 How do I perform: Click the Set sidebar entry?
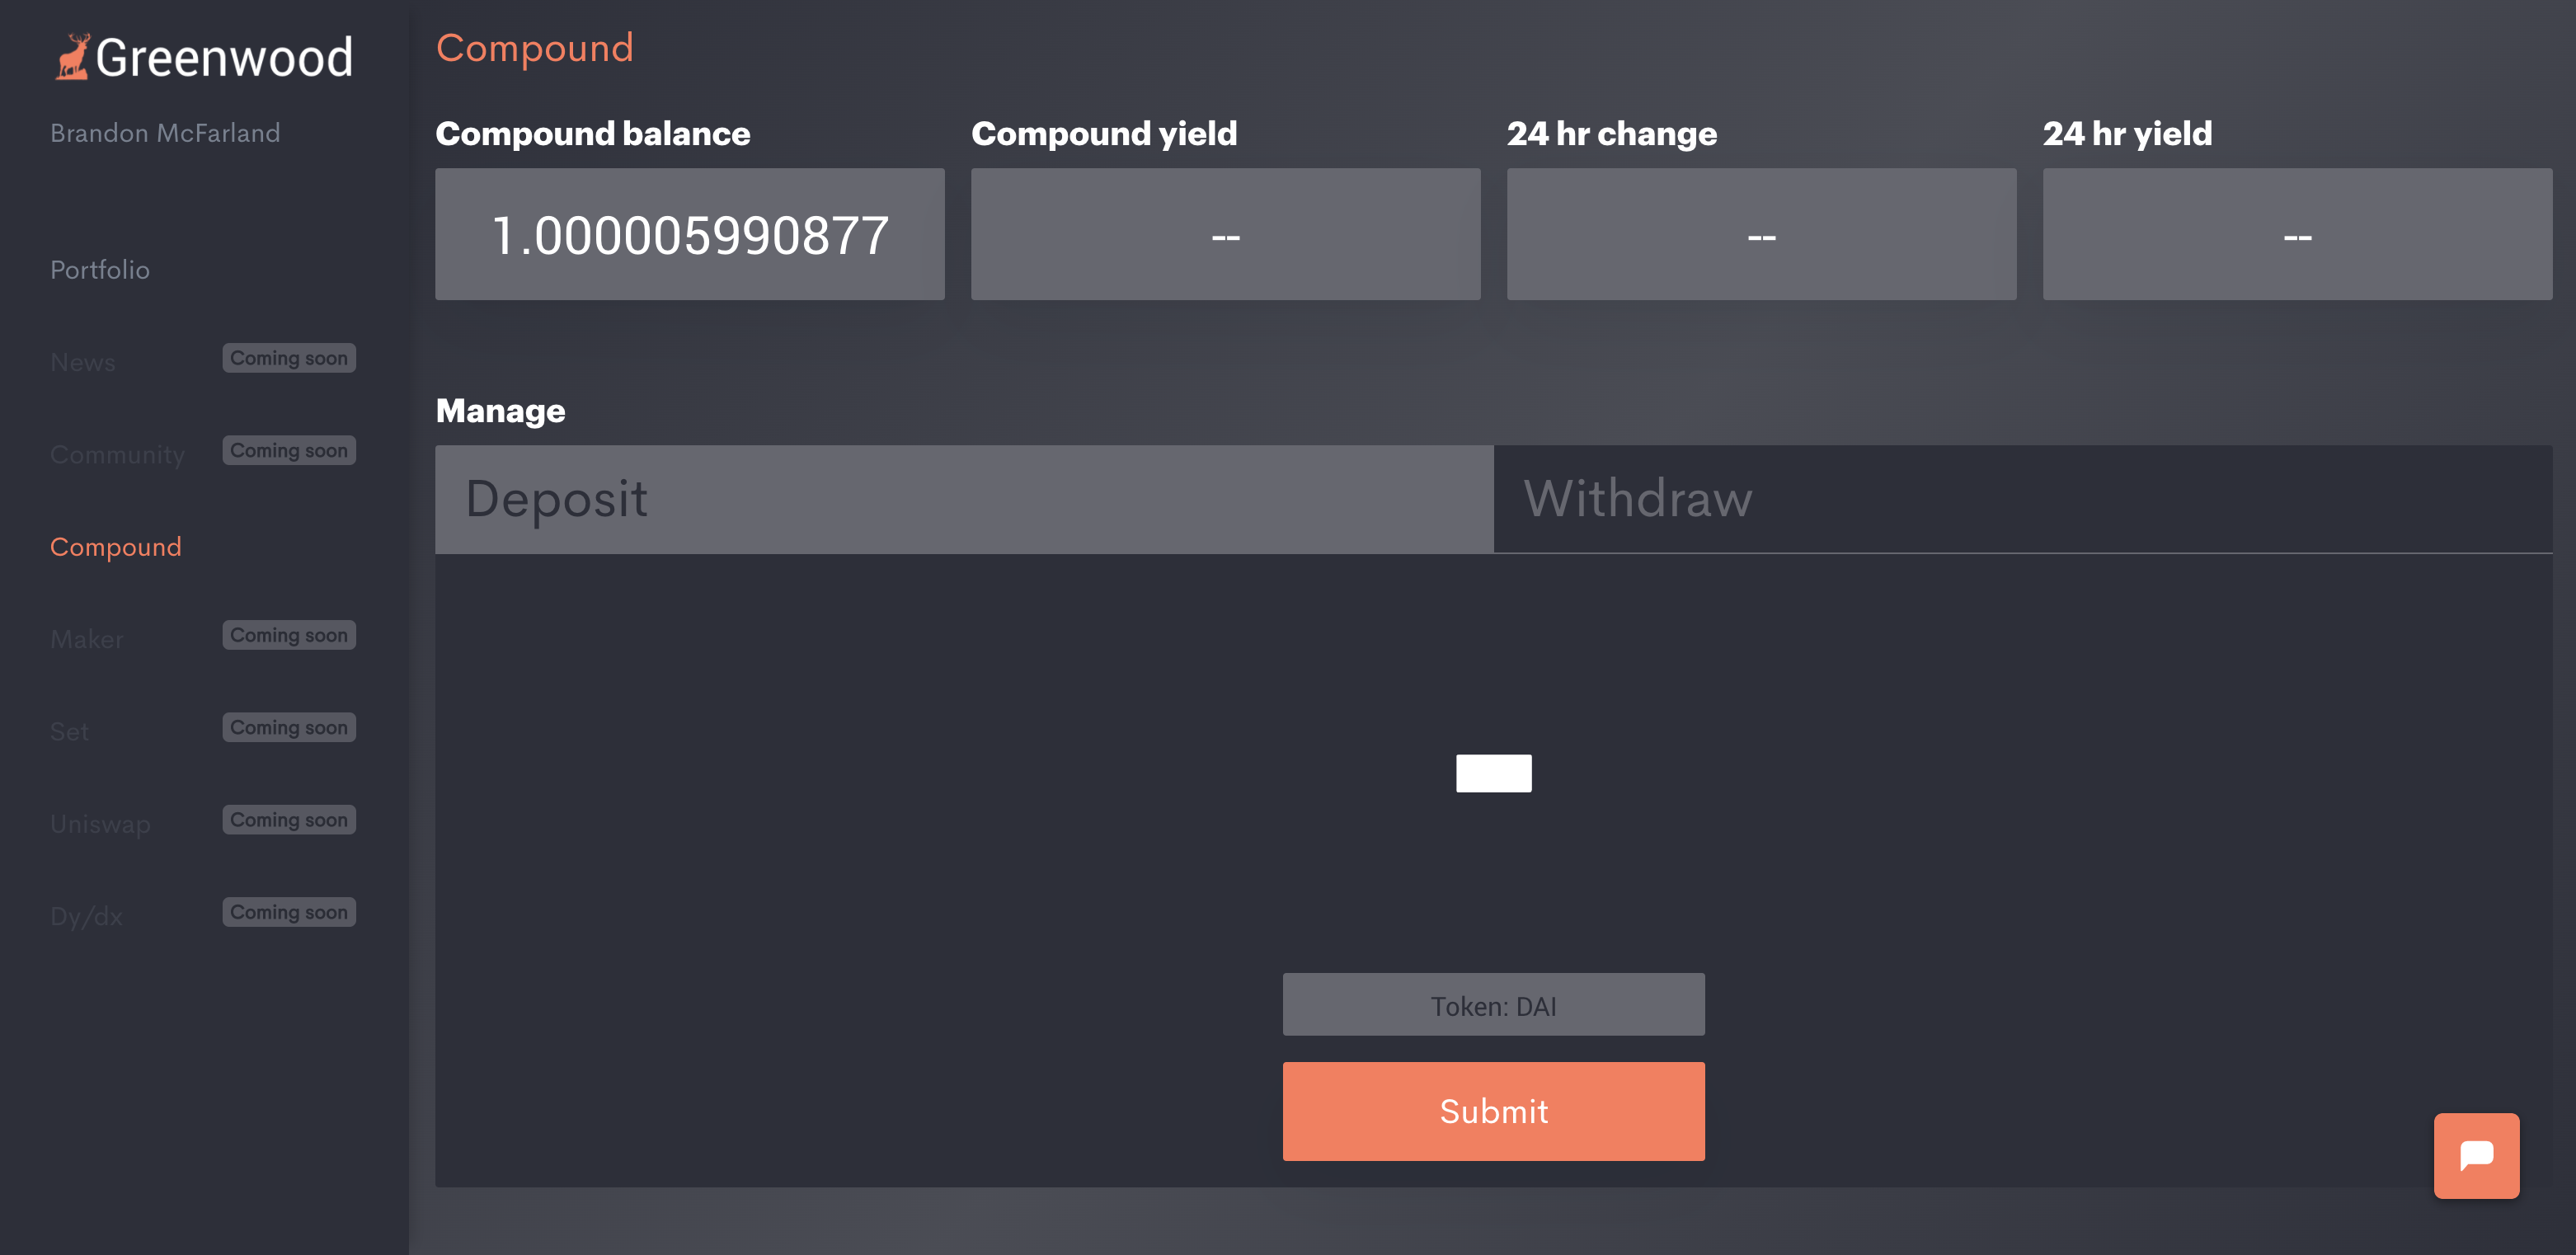pos(69,732)
